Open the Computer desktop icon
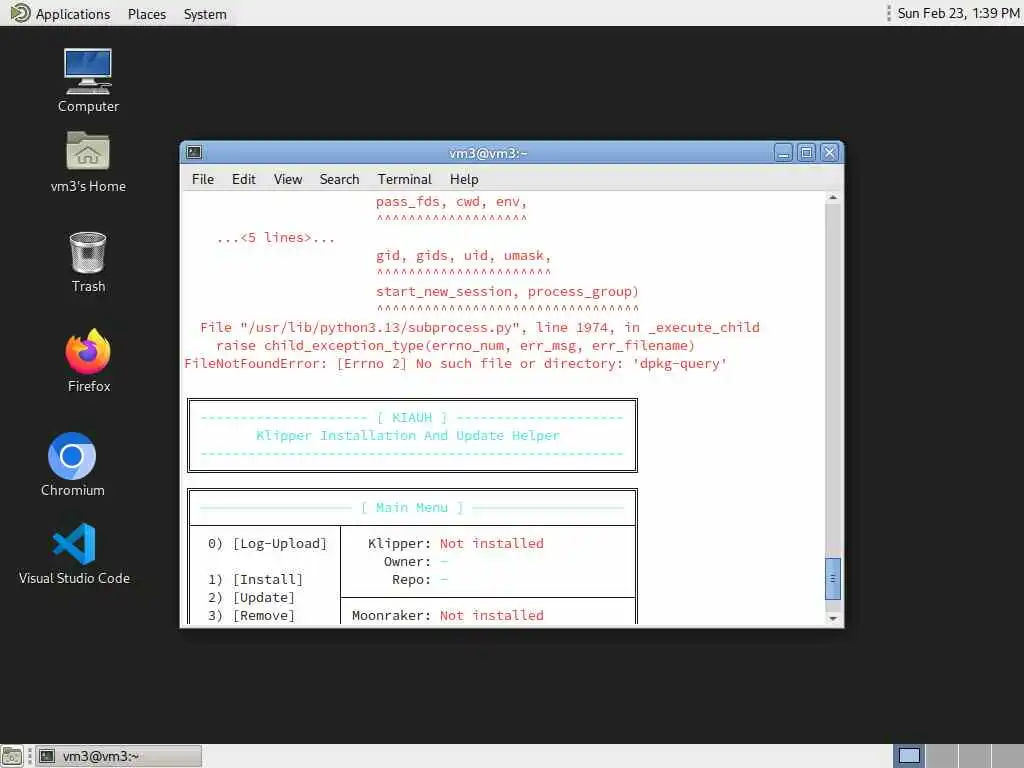Image resolution: width=1024 pixels, height=768 pixels. click(88, 72)
